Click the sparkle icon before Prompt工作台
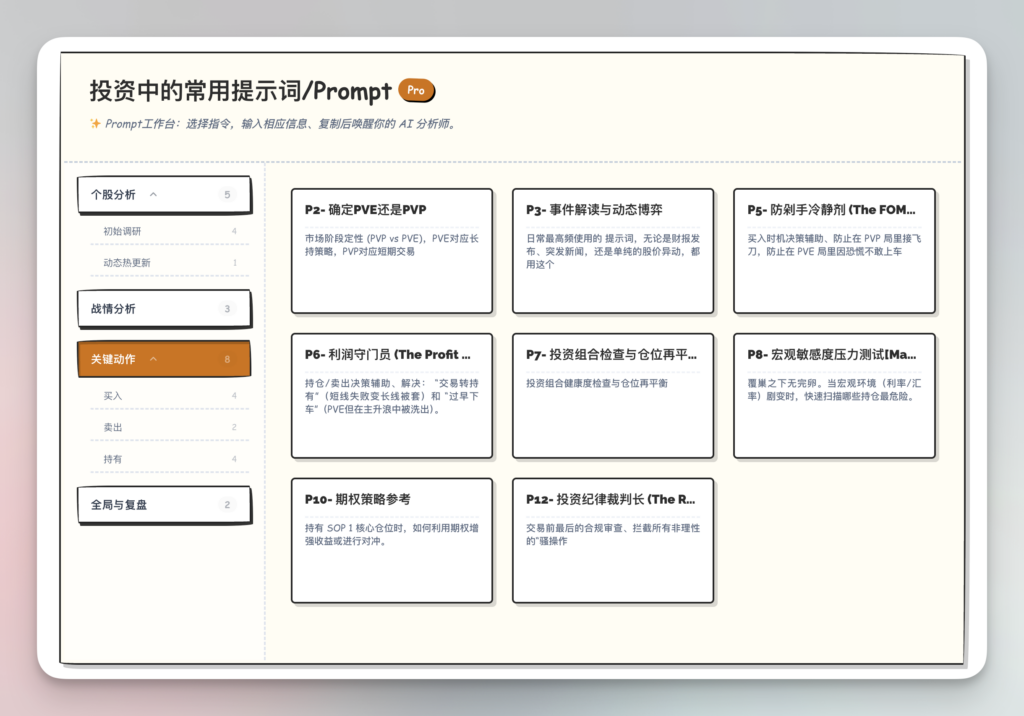Viewport: 1024px width, 716px height. click(x=95, y=125)
